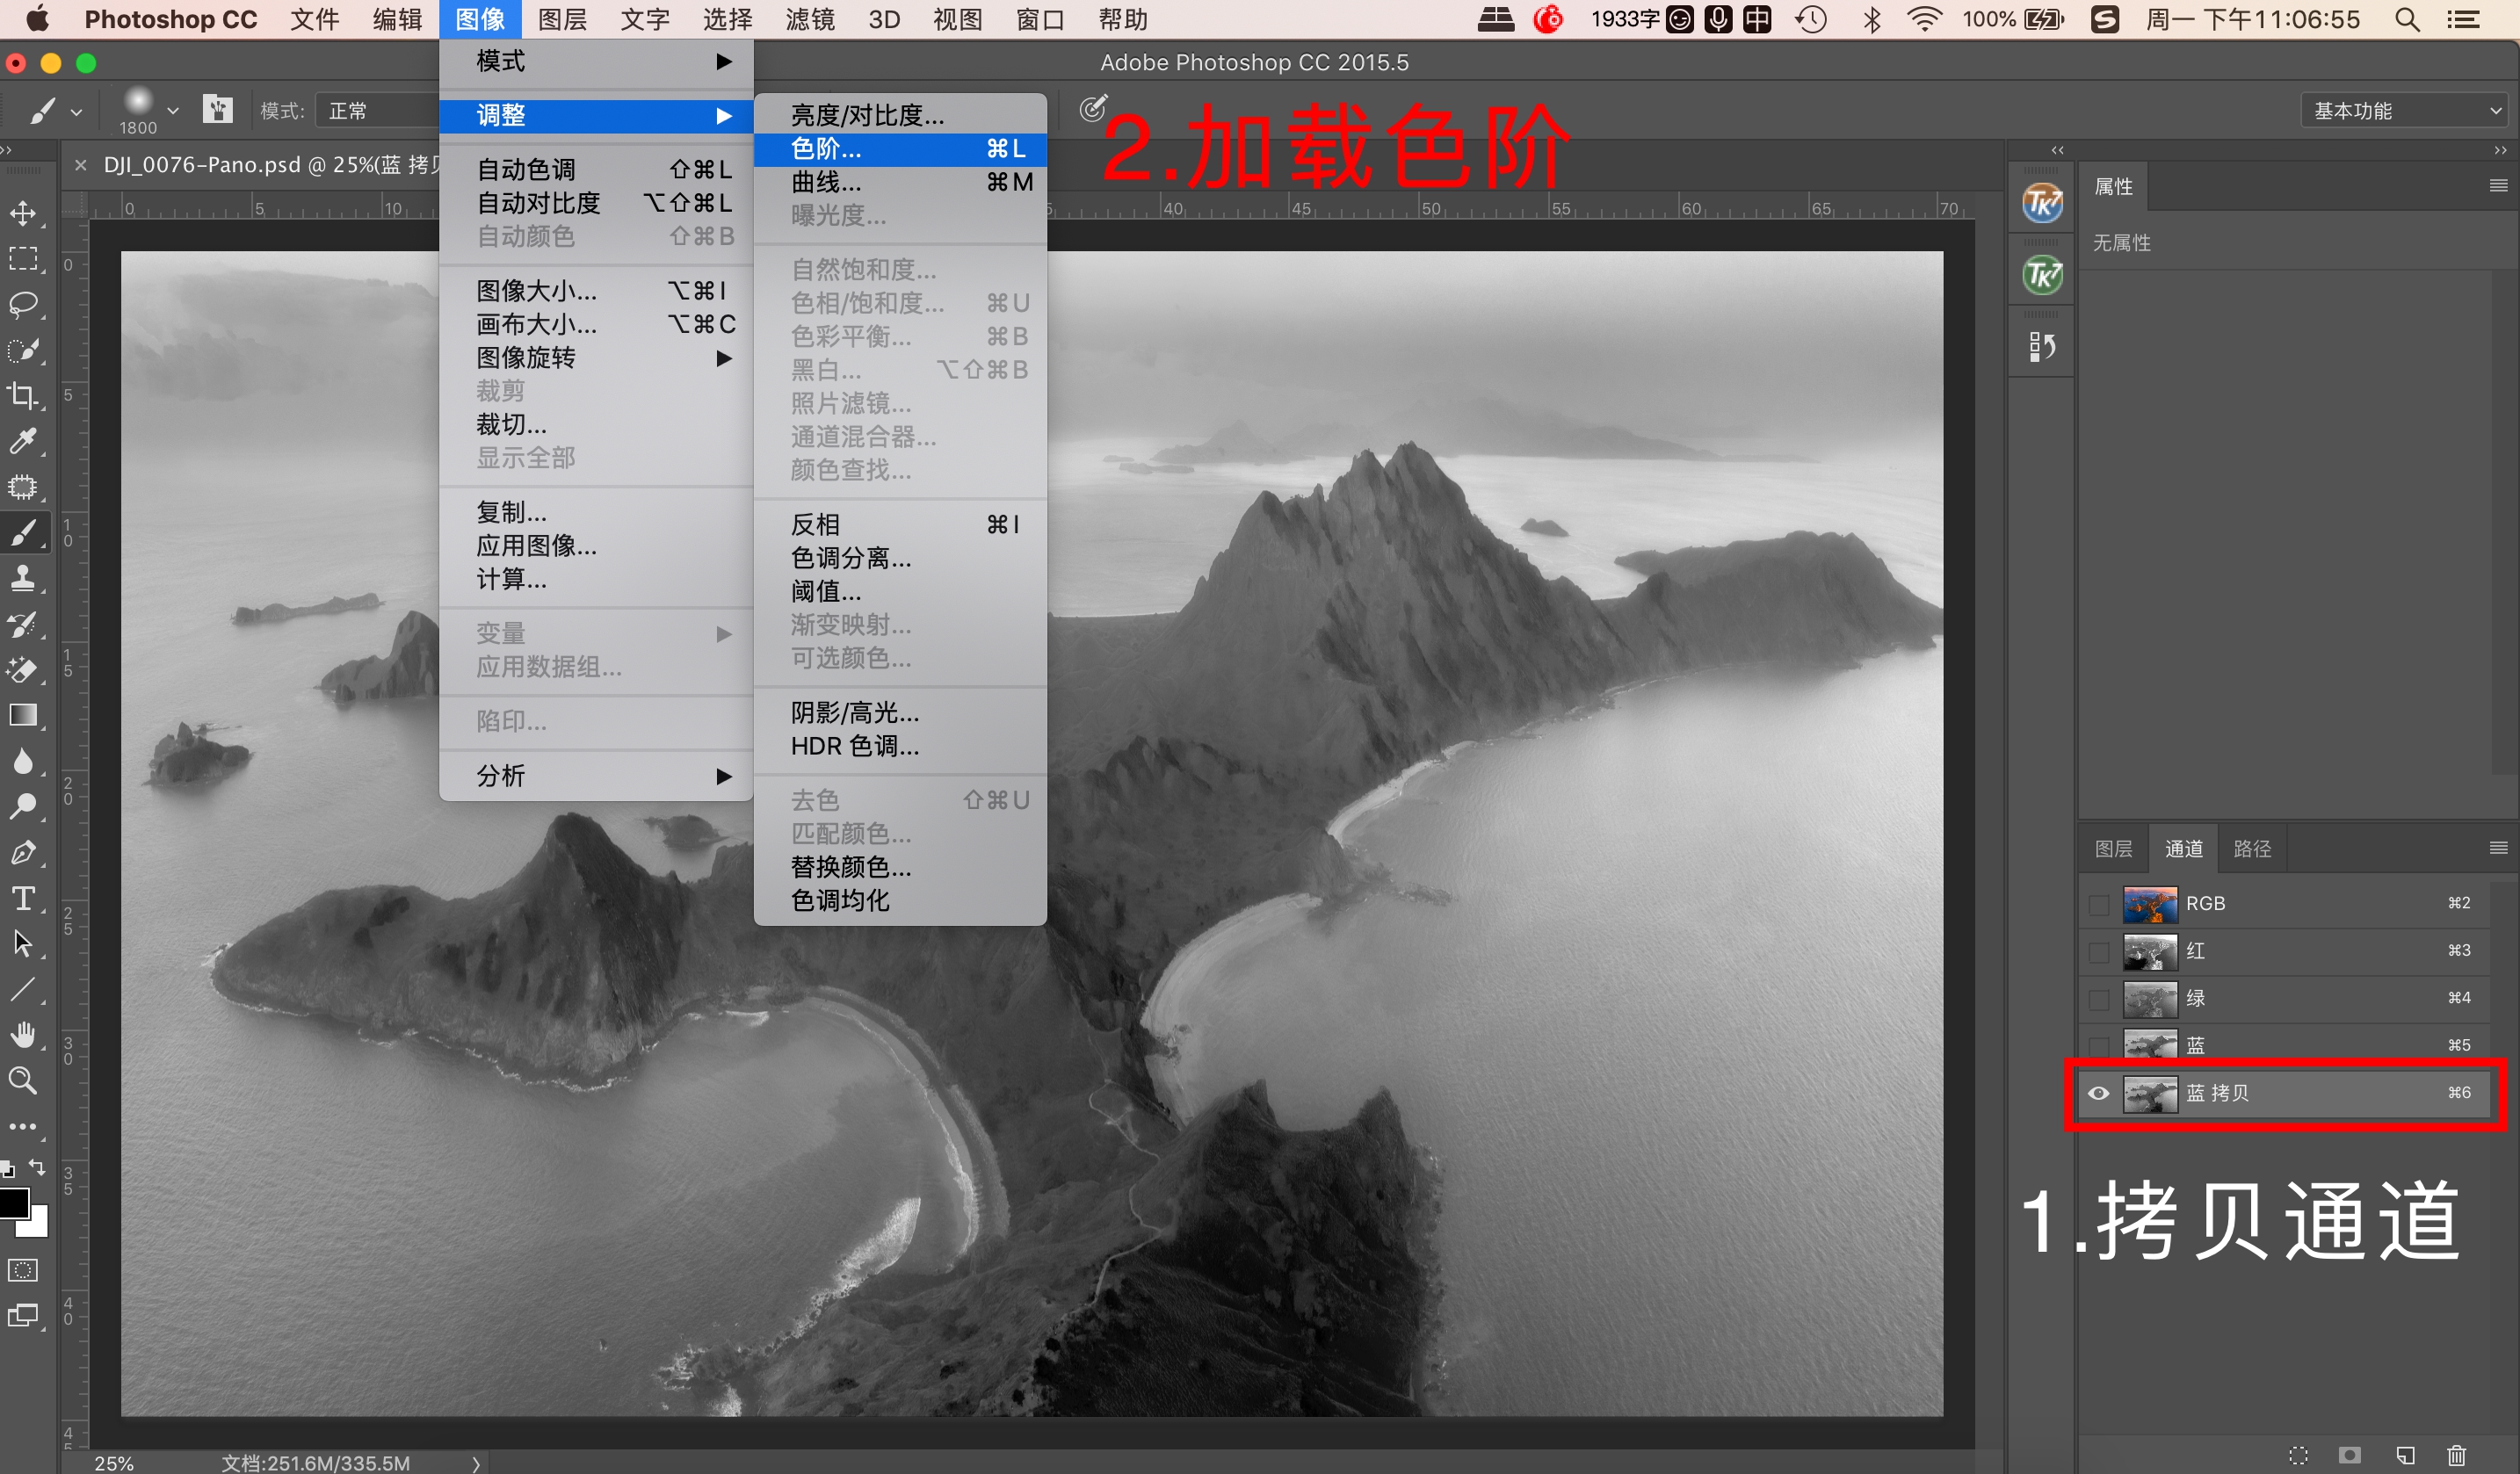Switch to the 图层 panel tab
Screen dimensions: 2520x1474
tap(2113, 849)
